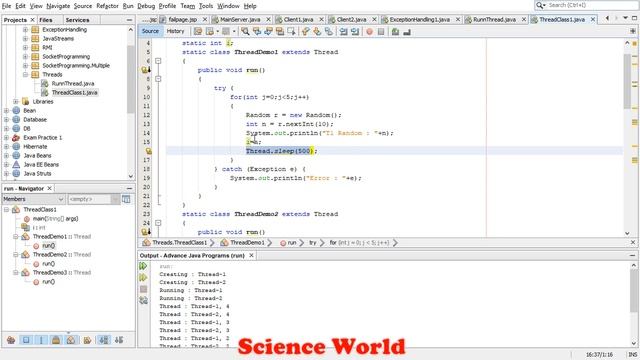Open dropdown arrow beside disabled Forward icon
Screen dimensions: 640x360
(234, 31)
